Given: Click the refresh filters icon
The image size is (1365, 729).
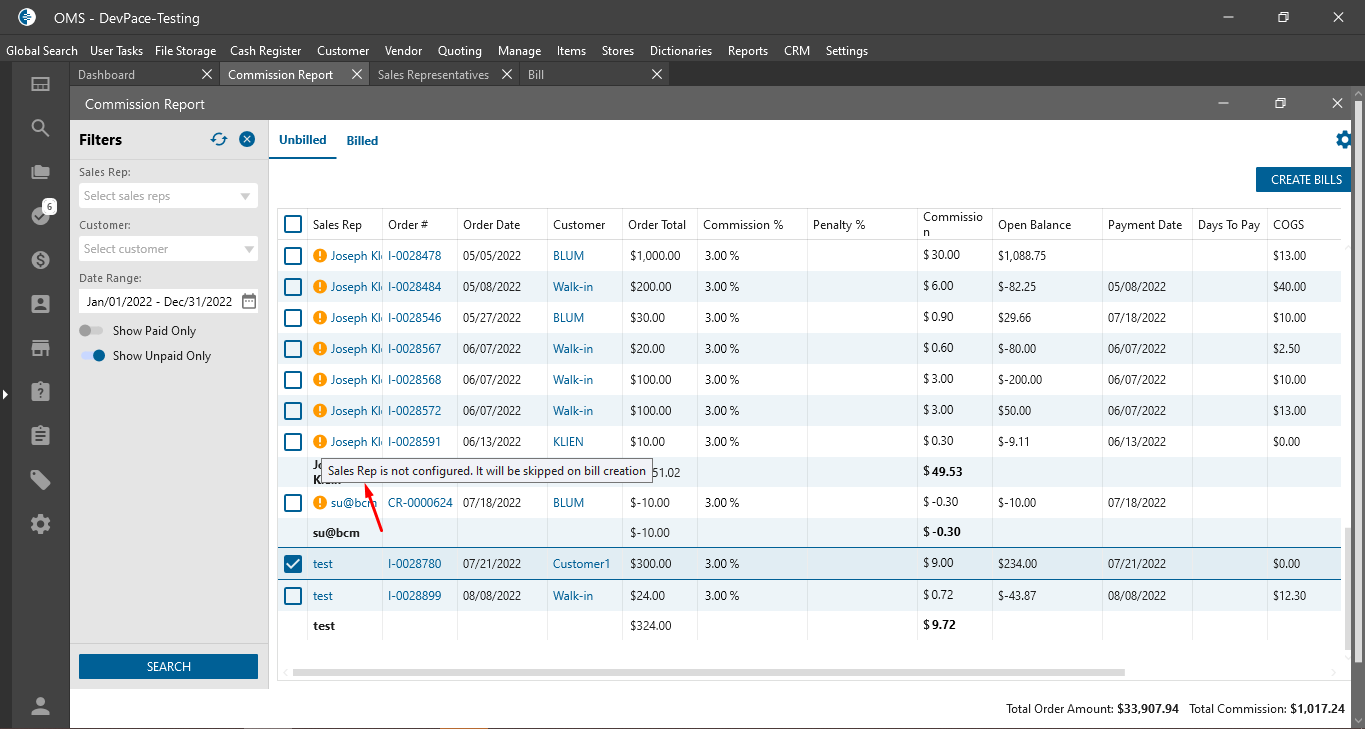Looking at the screenshot, I should 219,140.
